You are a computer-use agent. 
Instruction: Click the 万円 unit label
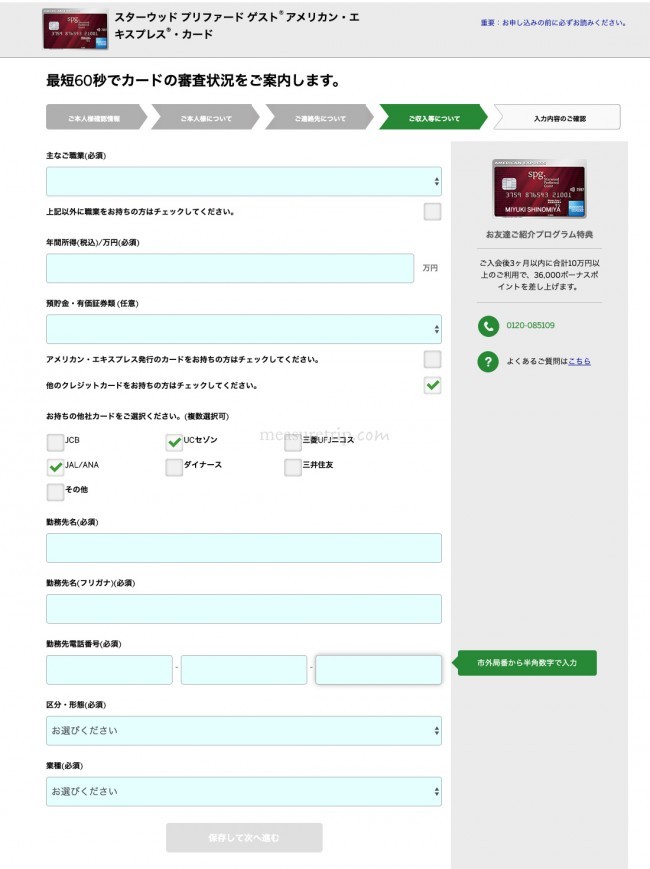coord(430,268)
